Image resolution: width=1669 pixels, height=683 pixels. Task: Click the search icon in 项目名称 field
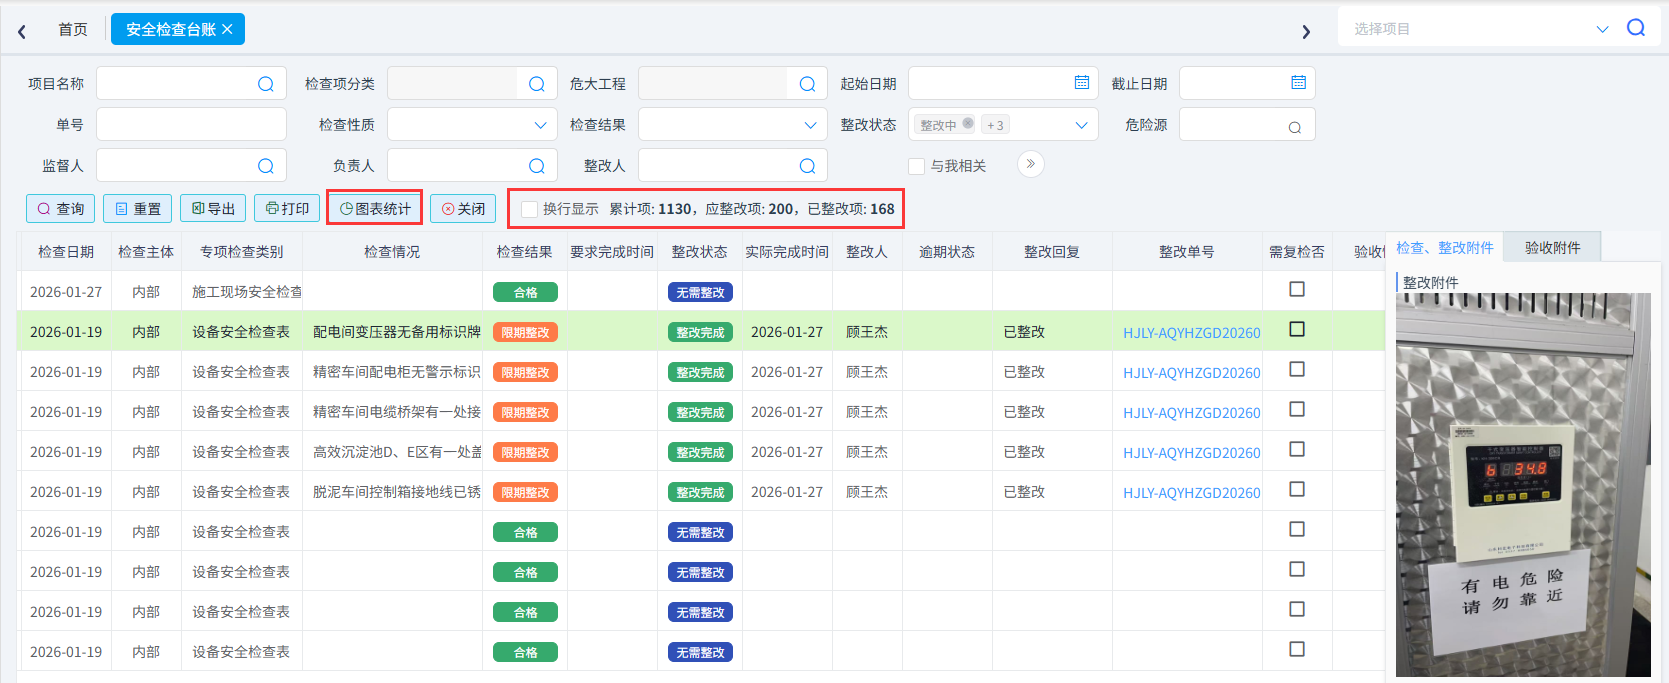tap(265, 84)
